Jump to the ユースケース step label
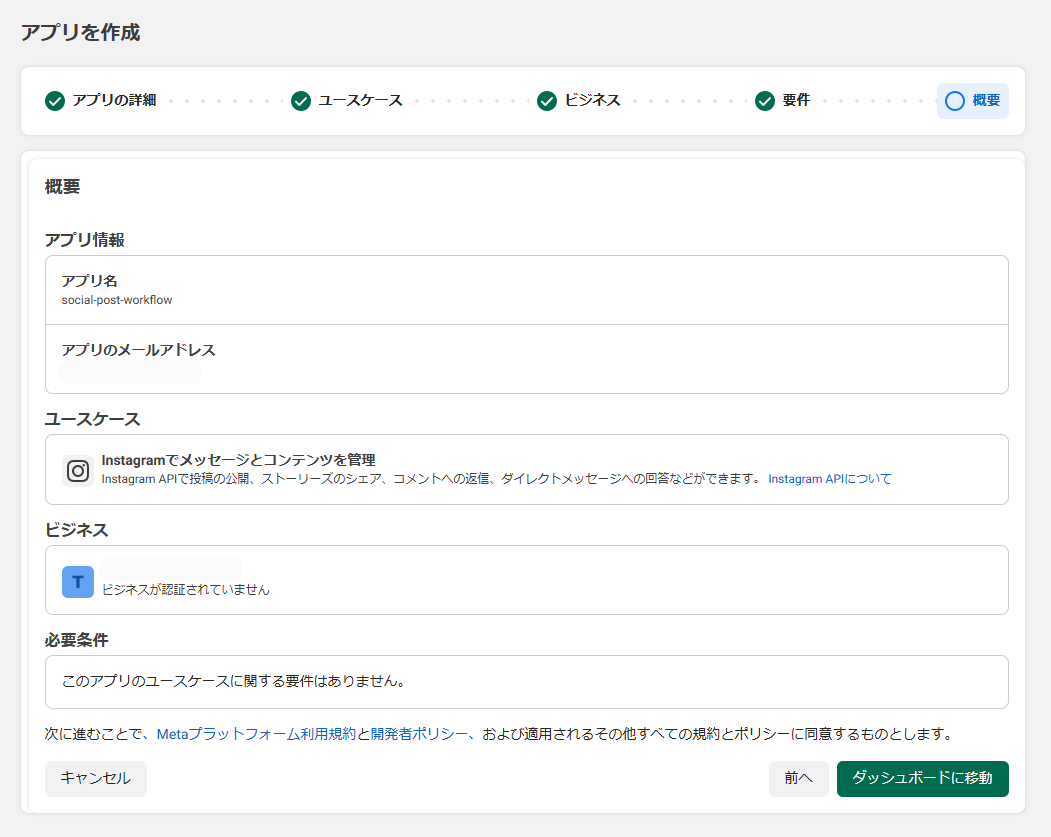Screen dimensions: 1051x837 pyautogui.click(x=360, y=101)
